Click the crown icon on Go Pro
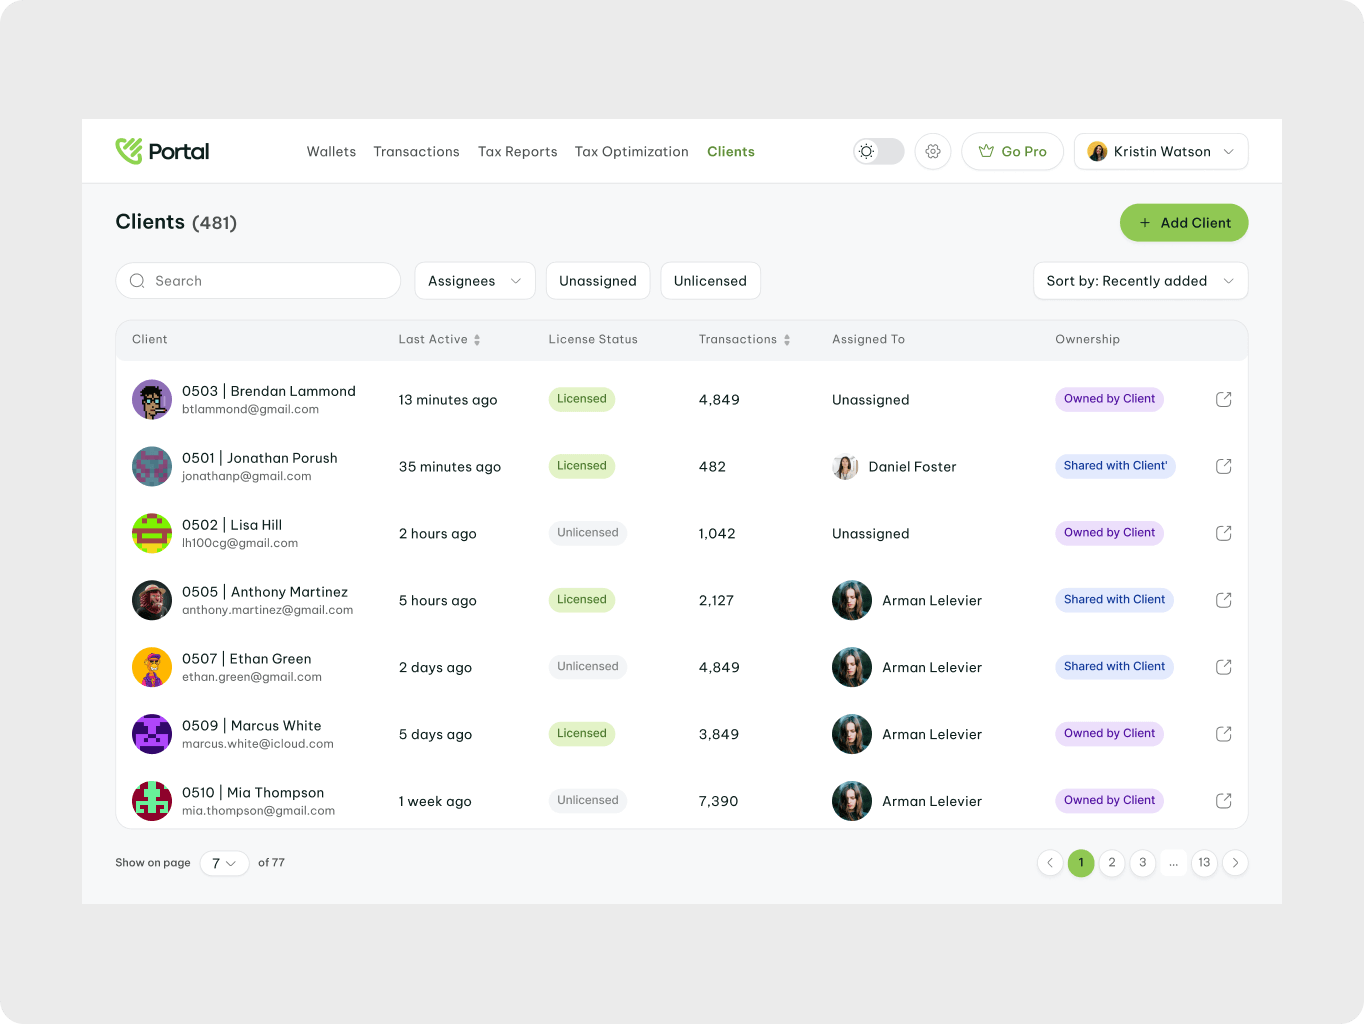The image size is (1364, 1024). [988, 151]
